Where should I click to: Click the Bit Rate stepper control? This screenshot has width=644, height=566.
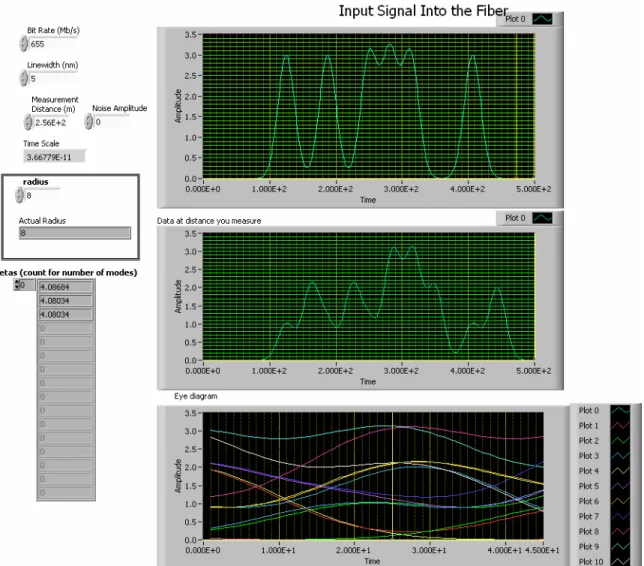tap(24, 44)
